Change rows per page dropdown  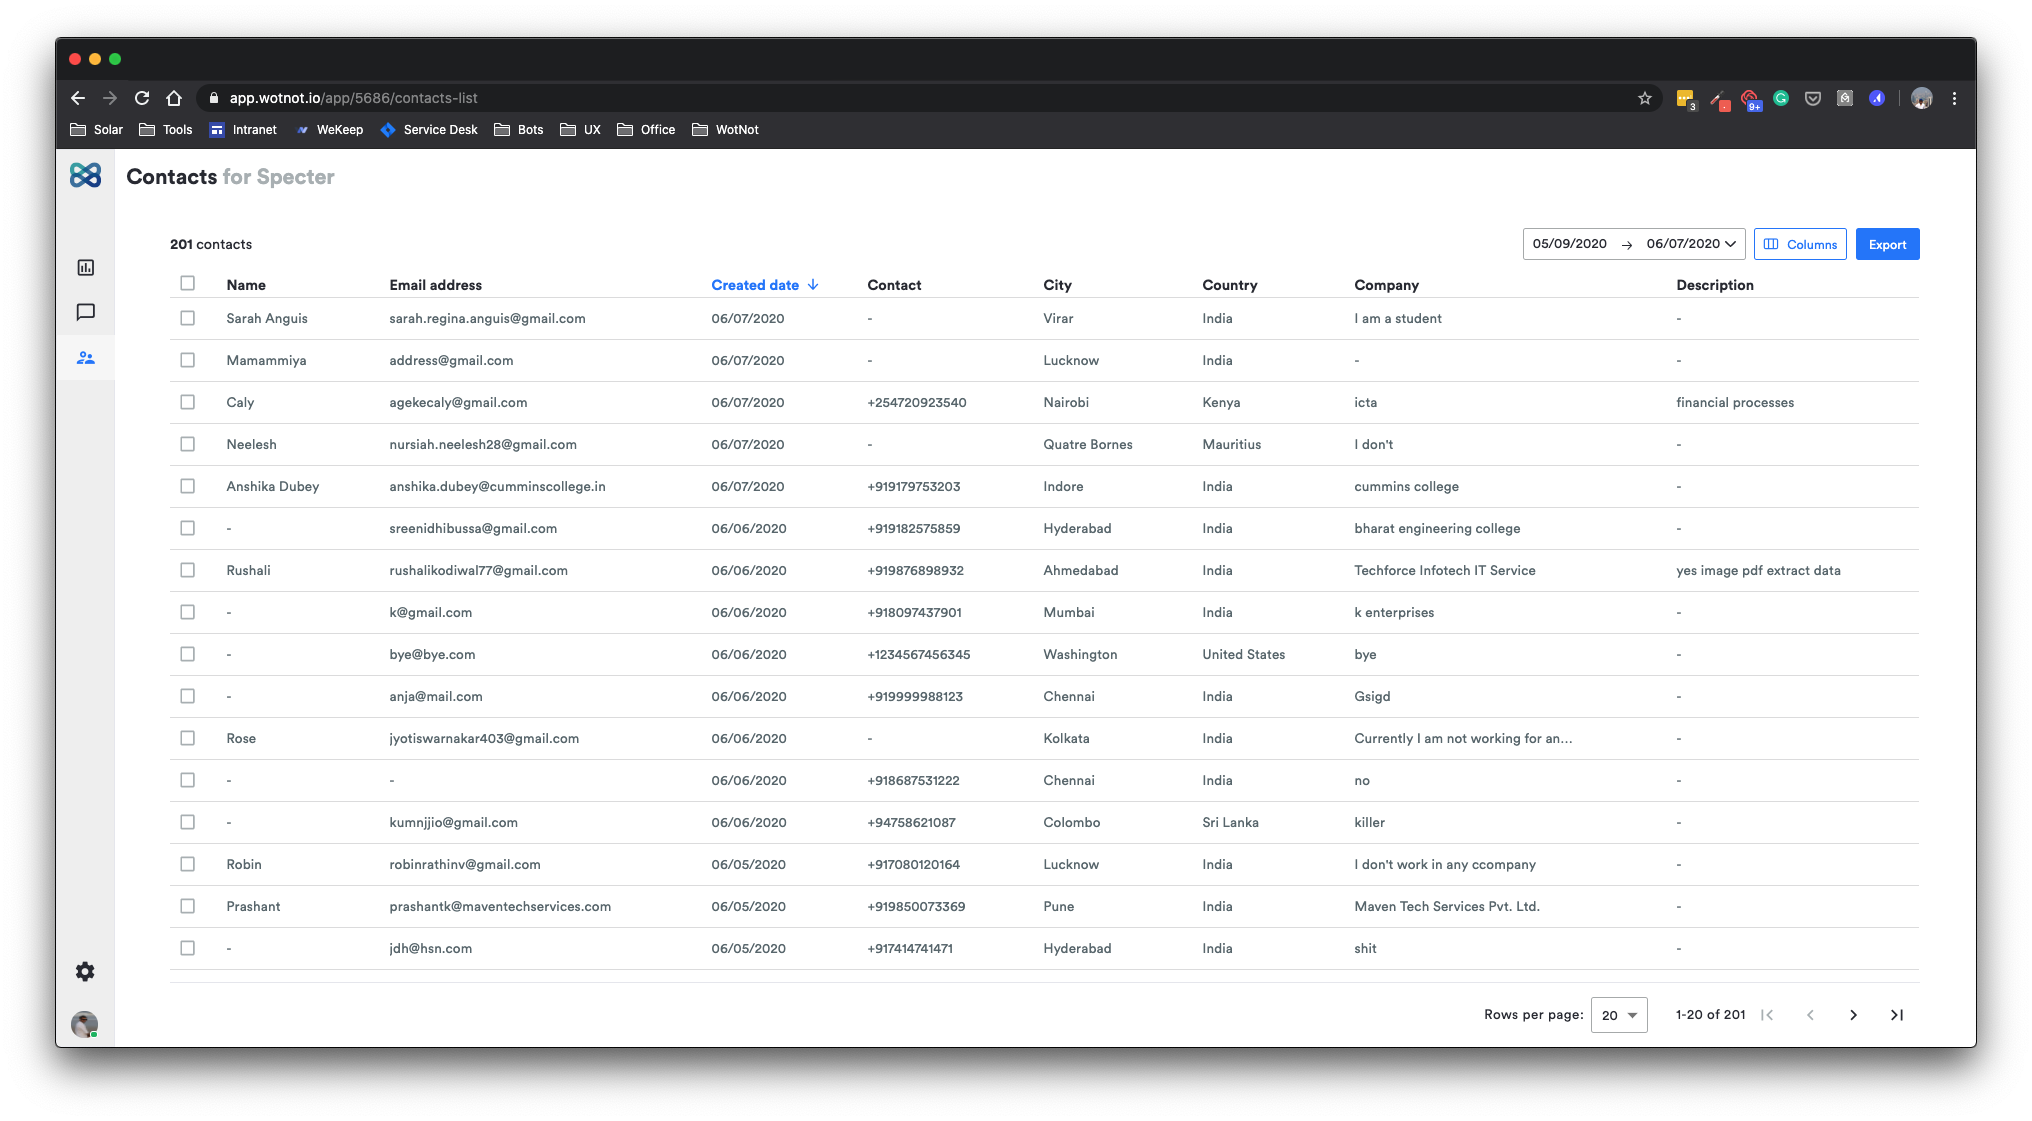click(1619, 1015)
